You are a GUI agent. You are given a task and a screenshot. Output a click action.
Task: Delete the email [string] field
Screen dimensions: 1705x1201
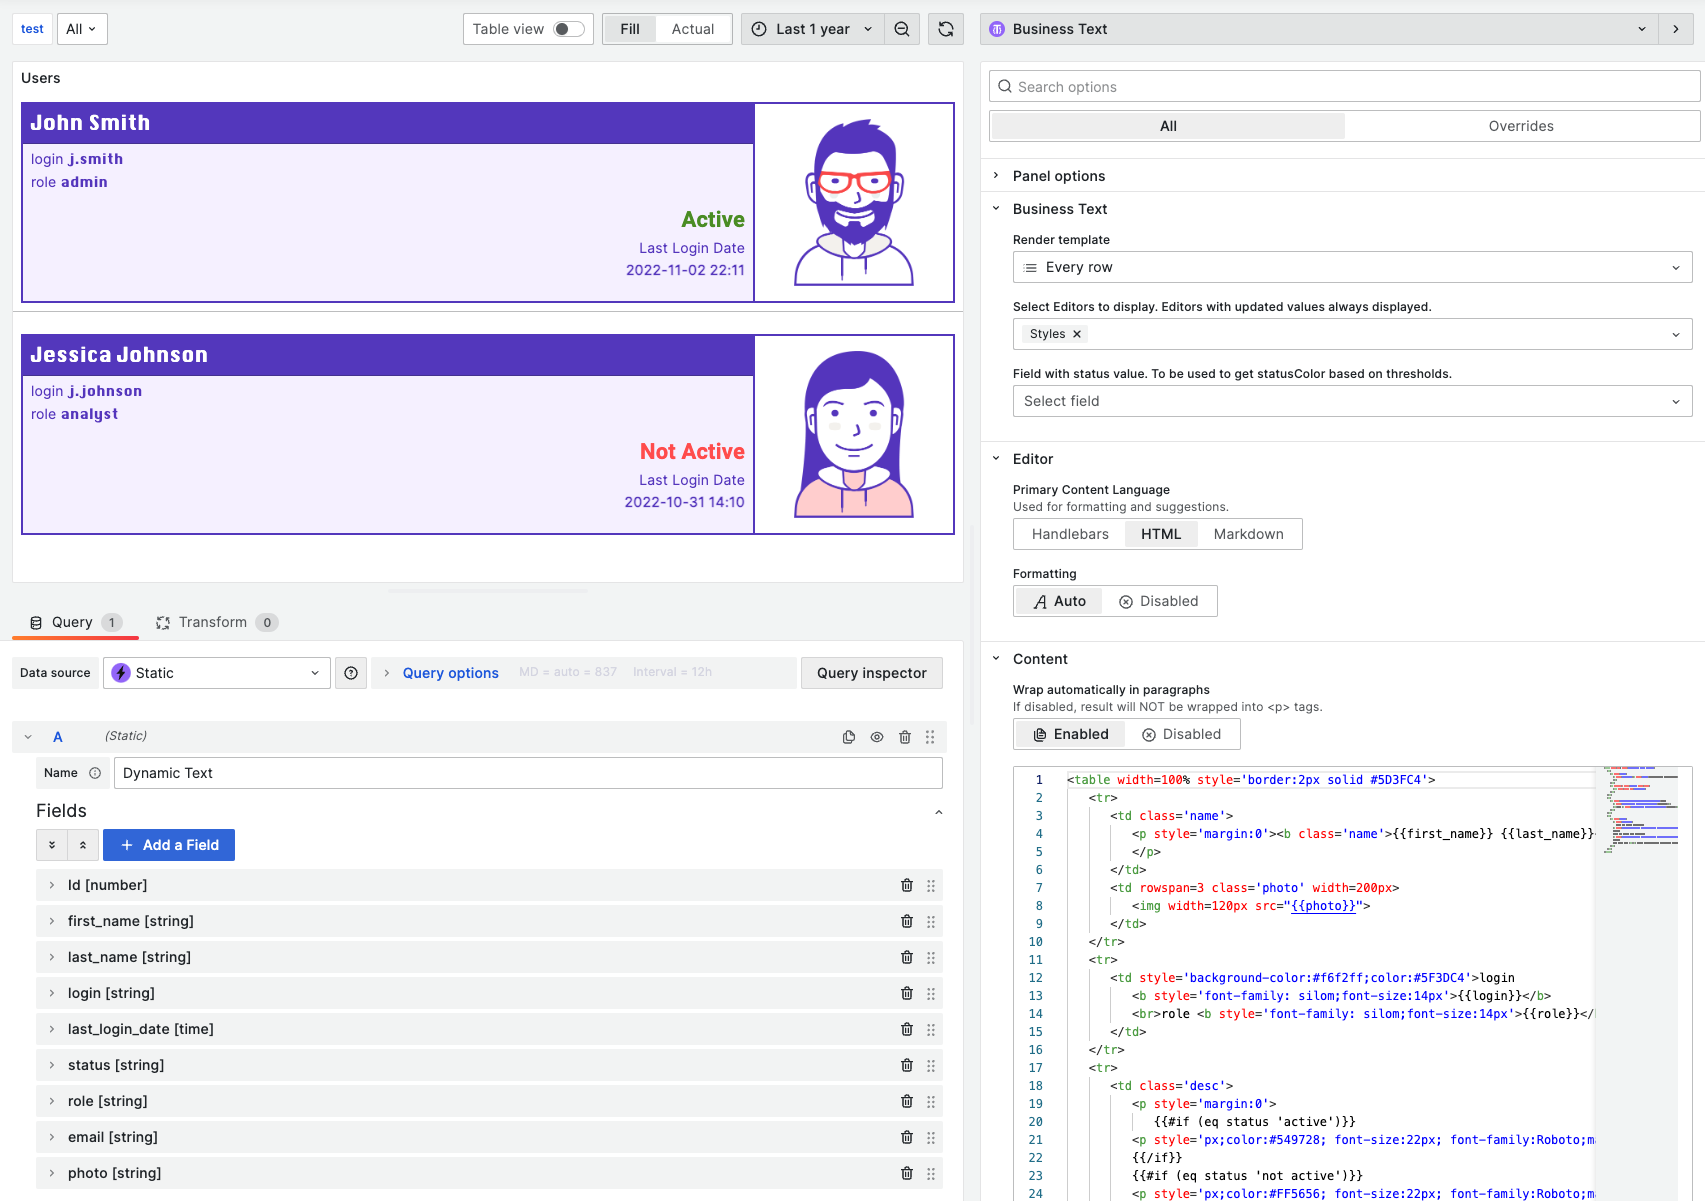coord(907,1137)
